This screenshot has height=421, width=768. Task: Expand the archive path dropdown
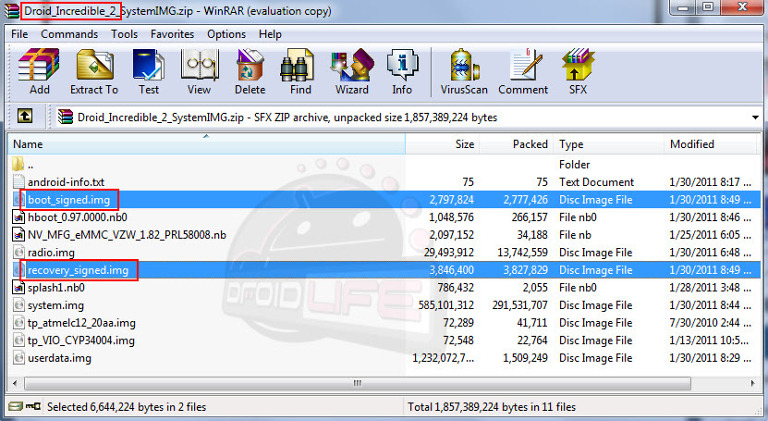click(755, 117)
